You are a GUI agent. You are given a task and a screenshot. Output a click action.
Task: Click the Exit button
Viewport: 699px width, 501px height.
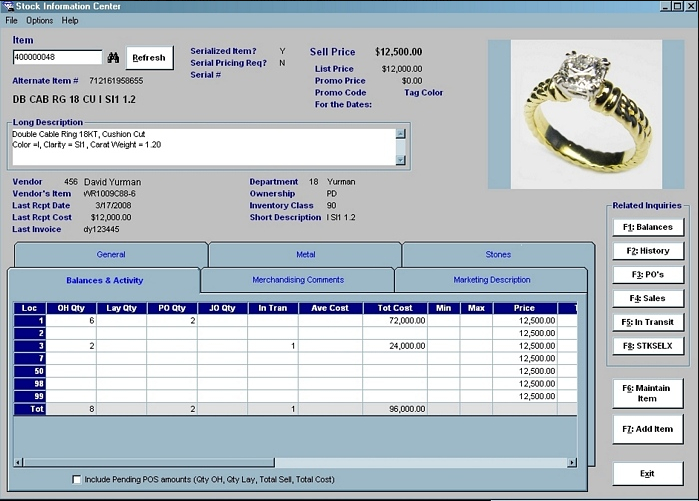click(x=647, y=473)
